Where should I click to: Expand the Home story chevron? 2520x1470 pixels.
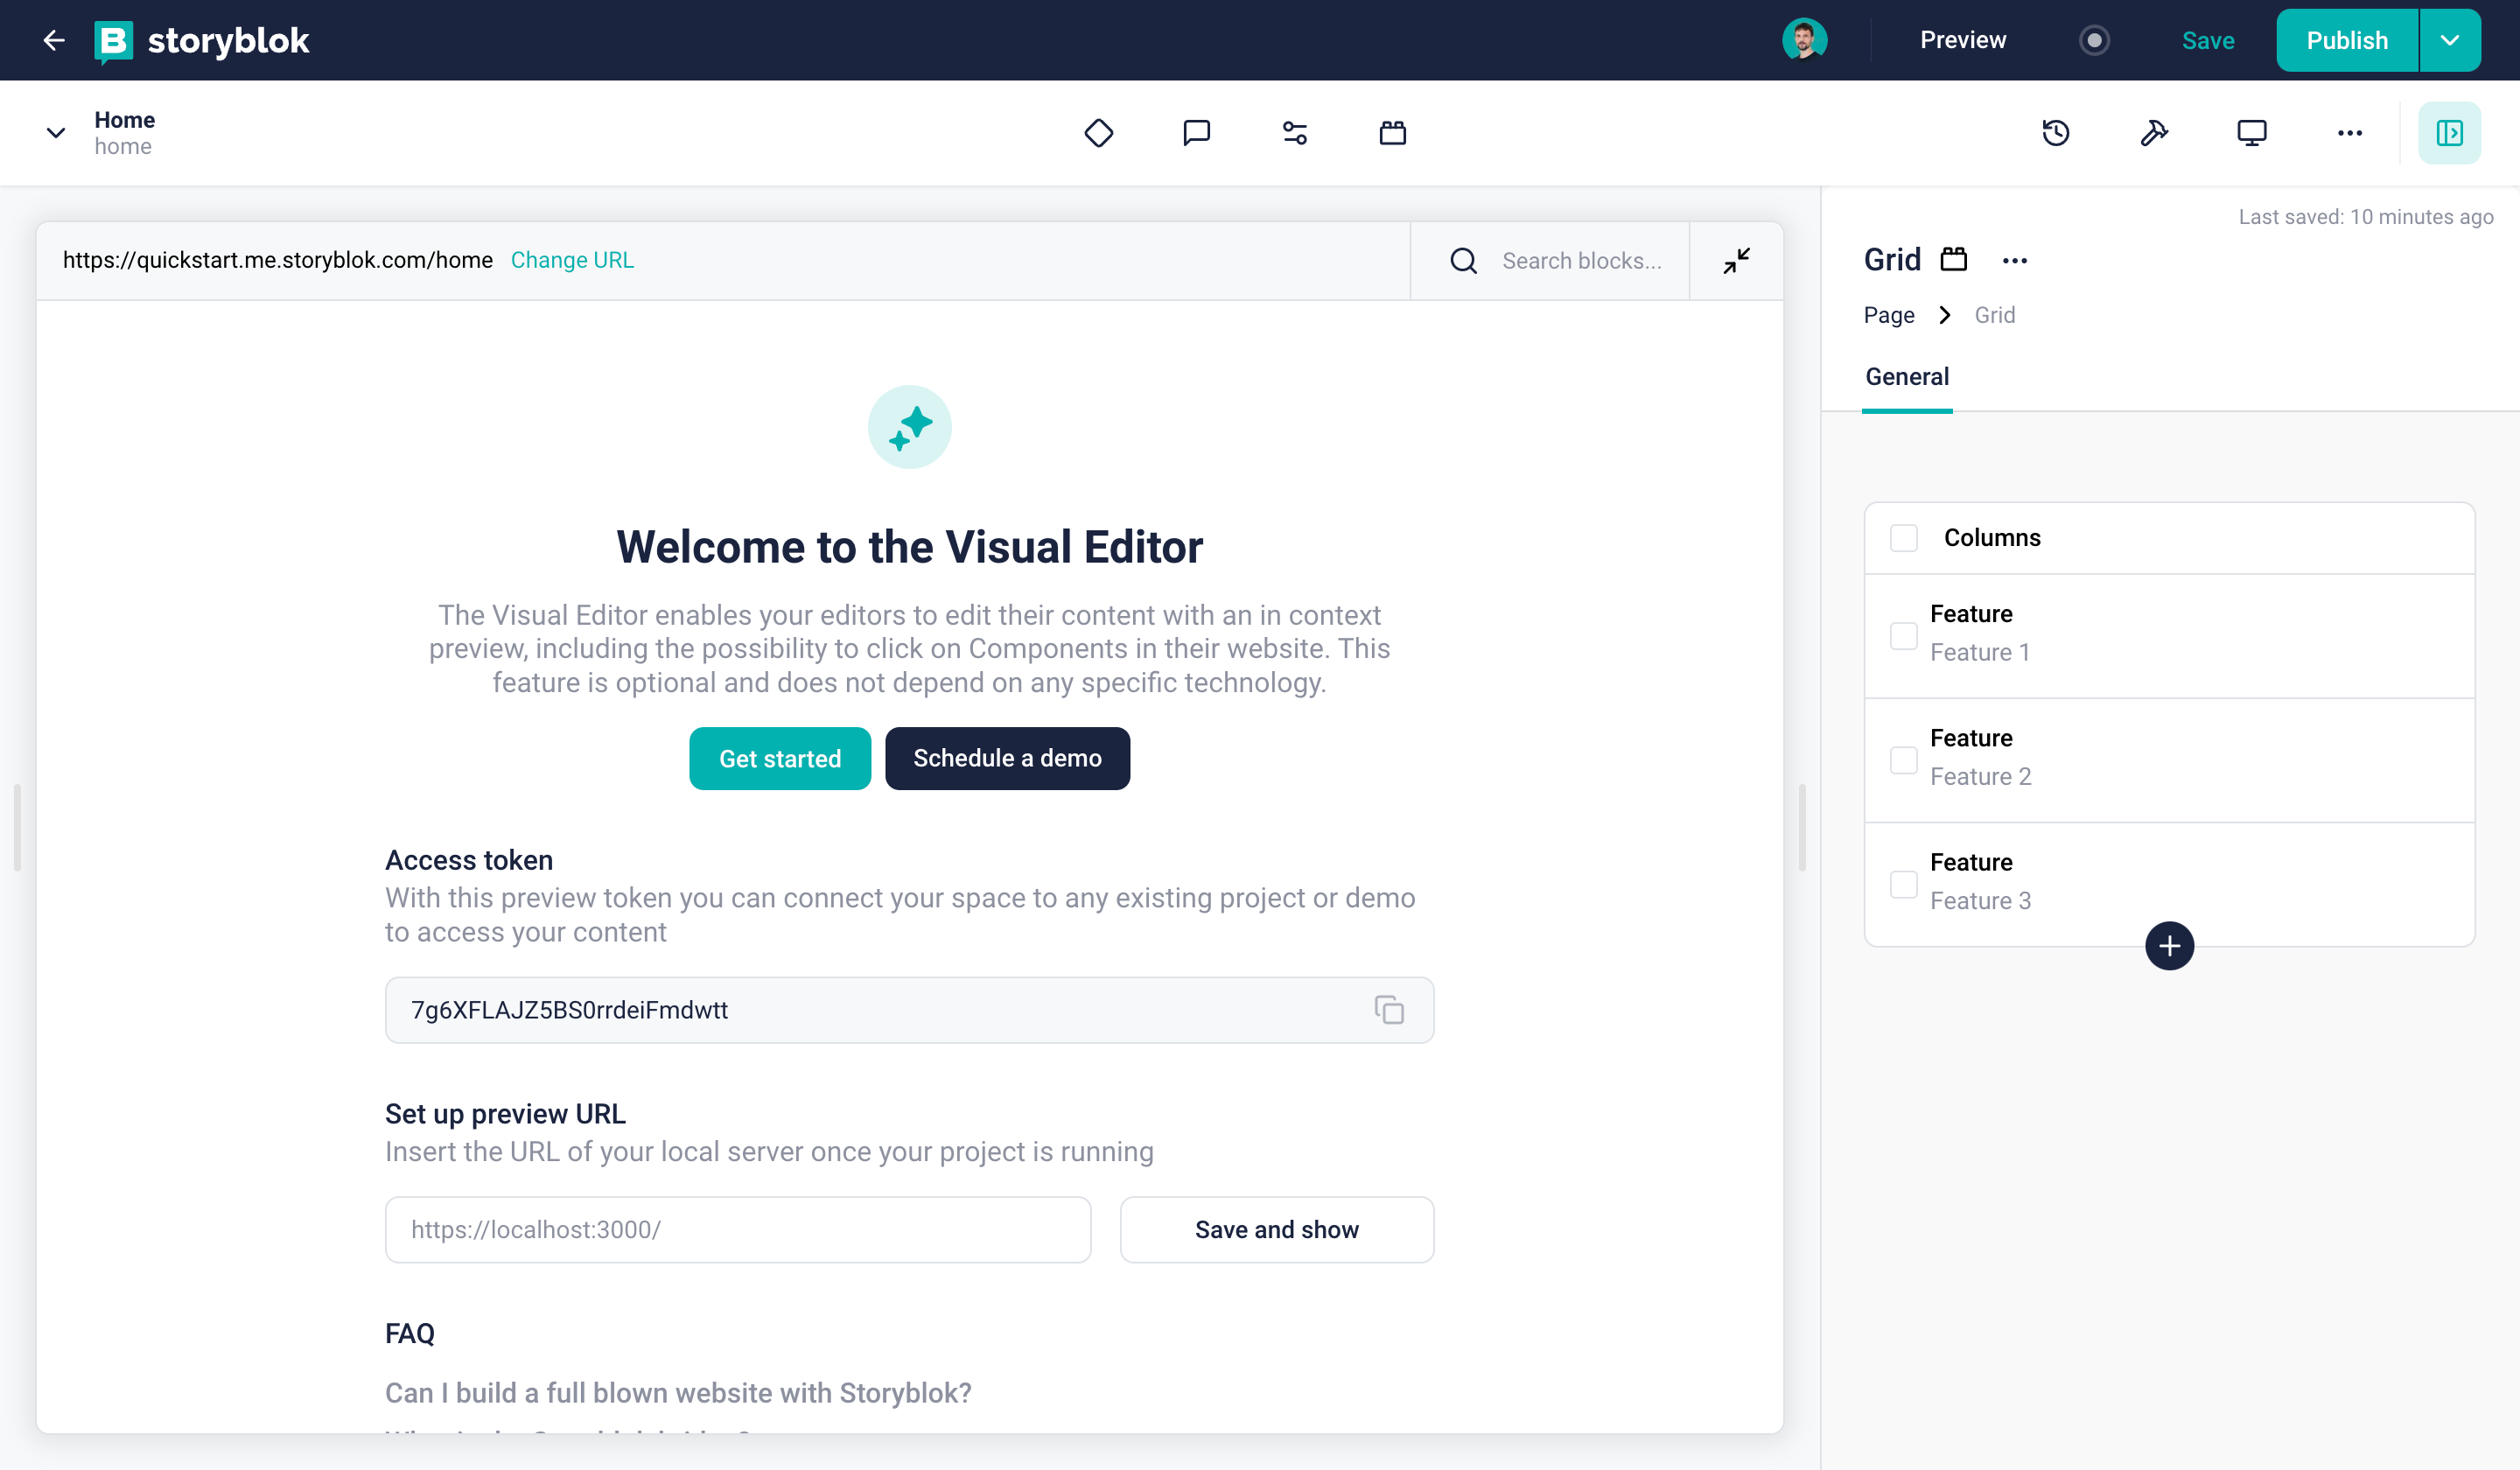point(56,133)
